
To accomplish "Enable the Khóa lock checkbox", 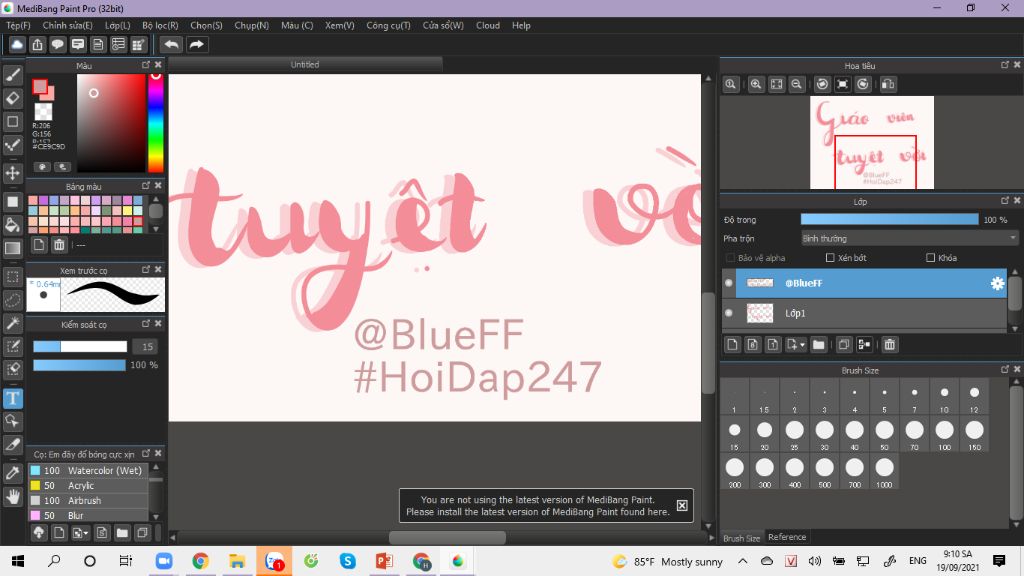I will pos(931,258).
